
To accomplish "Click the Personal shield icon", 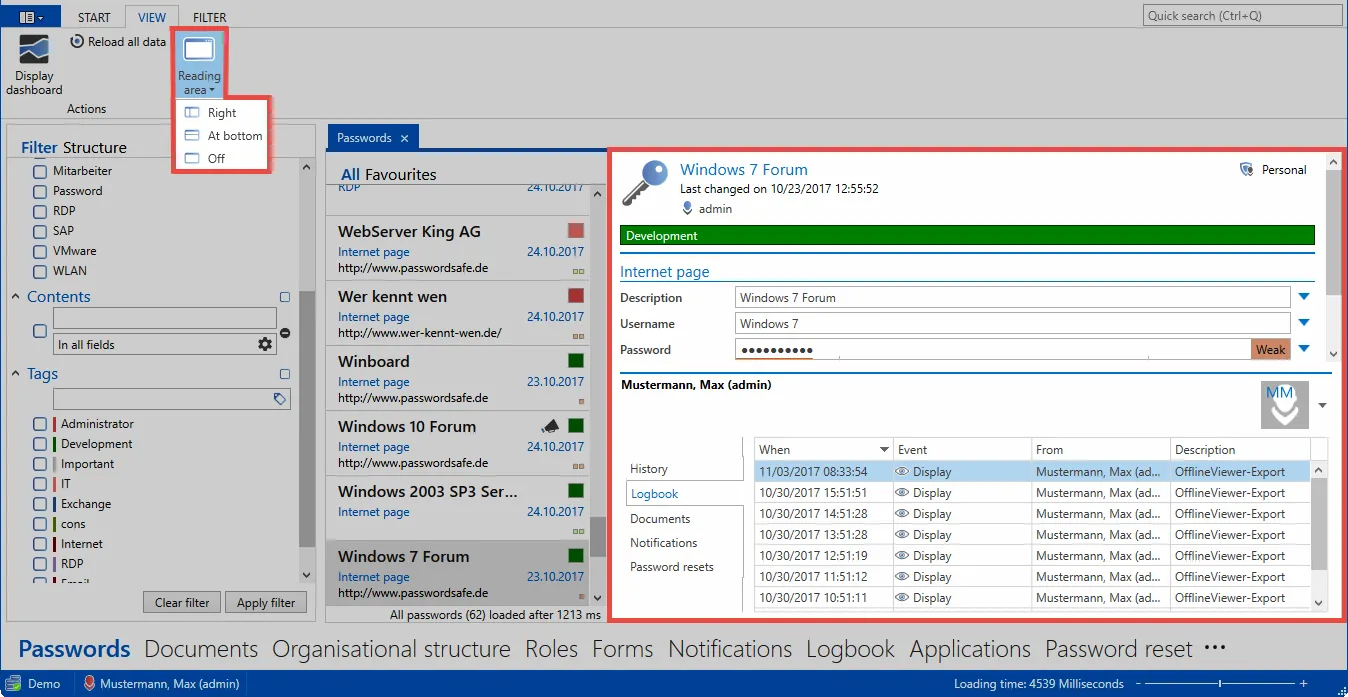I will (x=1246, y=170).
